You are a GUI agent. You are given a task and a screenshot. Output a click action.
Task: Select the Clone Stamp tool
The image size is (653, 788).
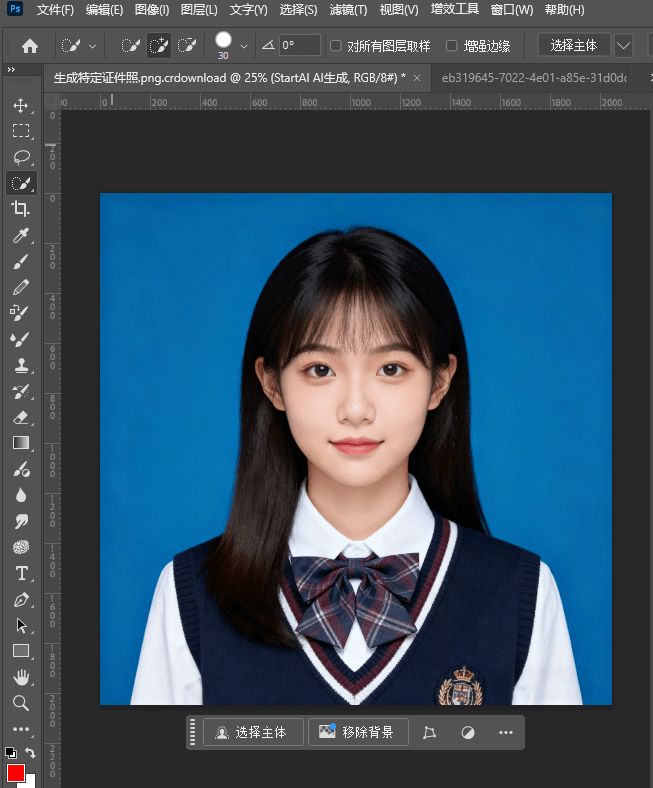(x=20, y=365)
